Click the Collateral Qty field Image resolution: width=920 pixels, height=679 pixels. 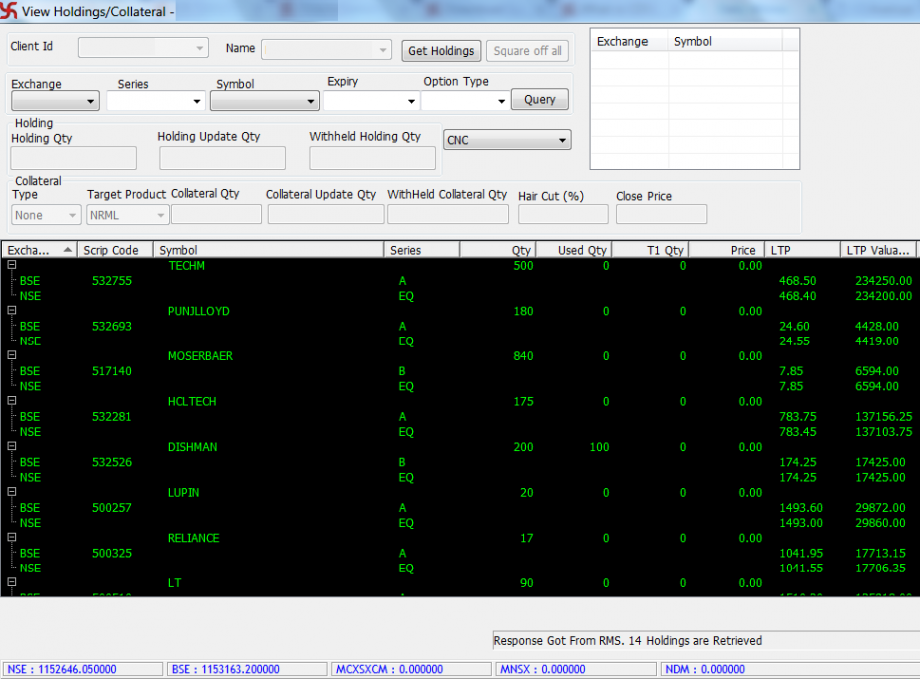click(x=217, y=214)
